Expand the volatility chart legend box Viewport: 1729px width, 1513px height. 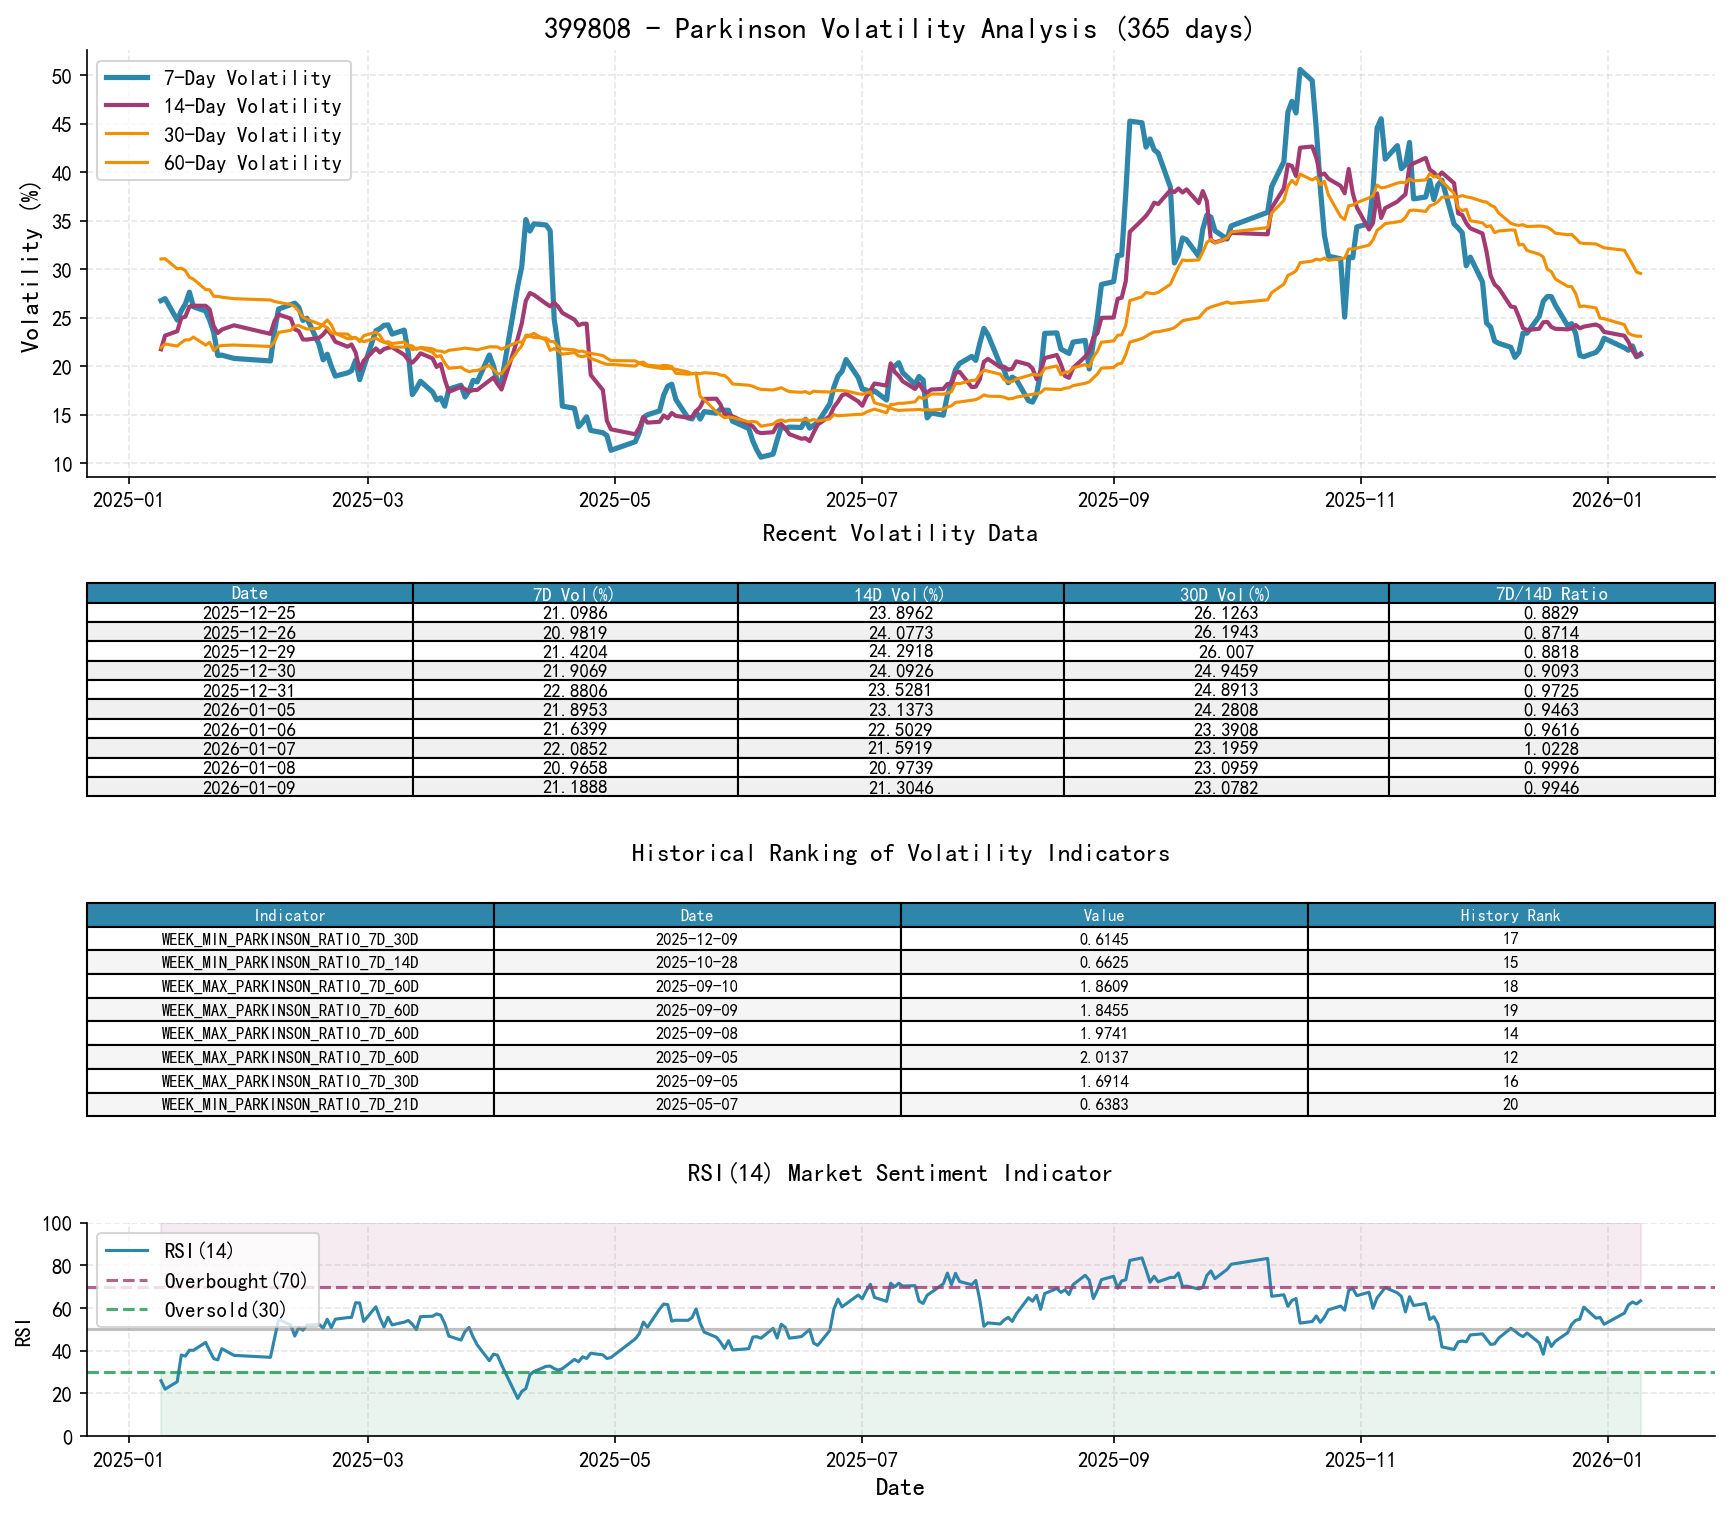(x=222, y=120)
